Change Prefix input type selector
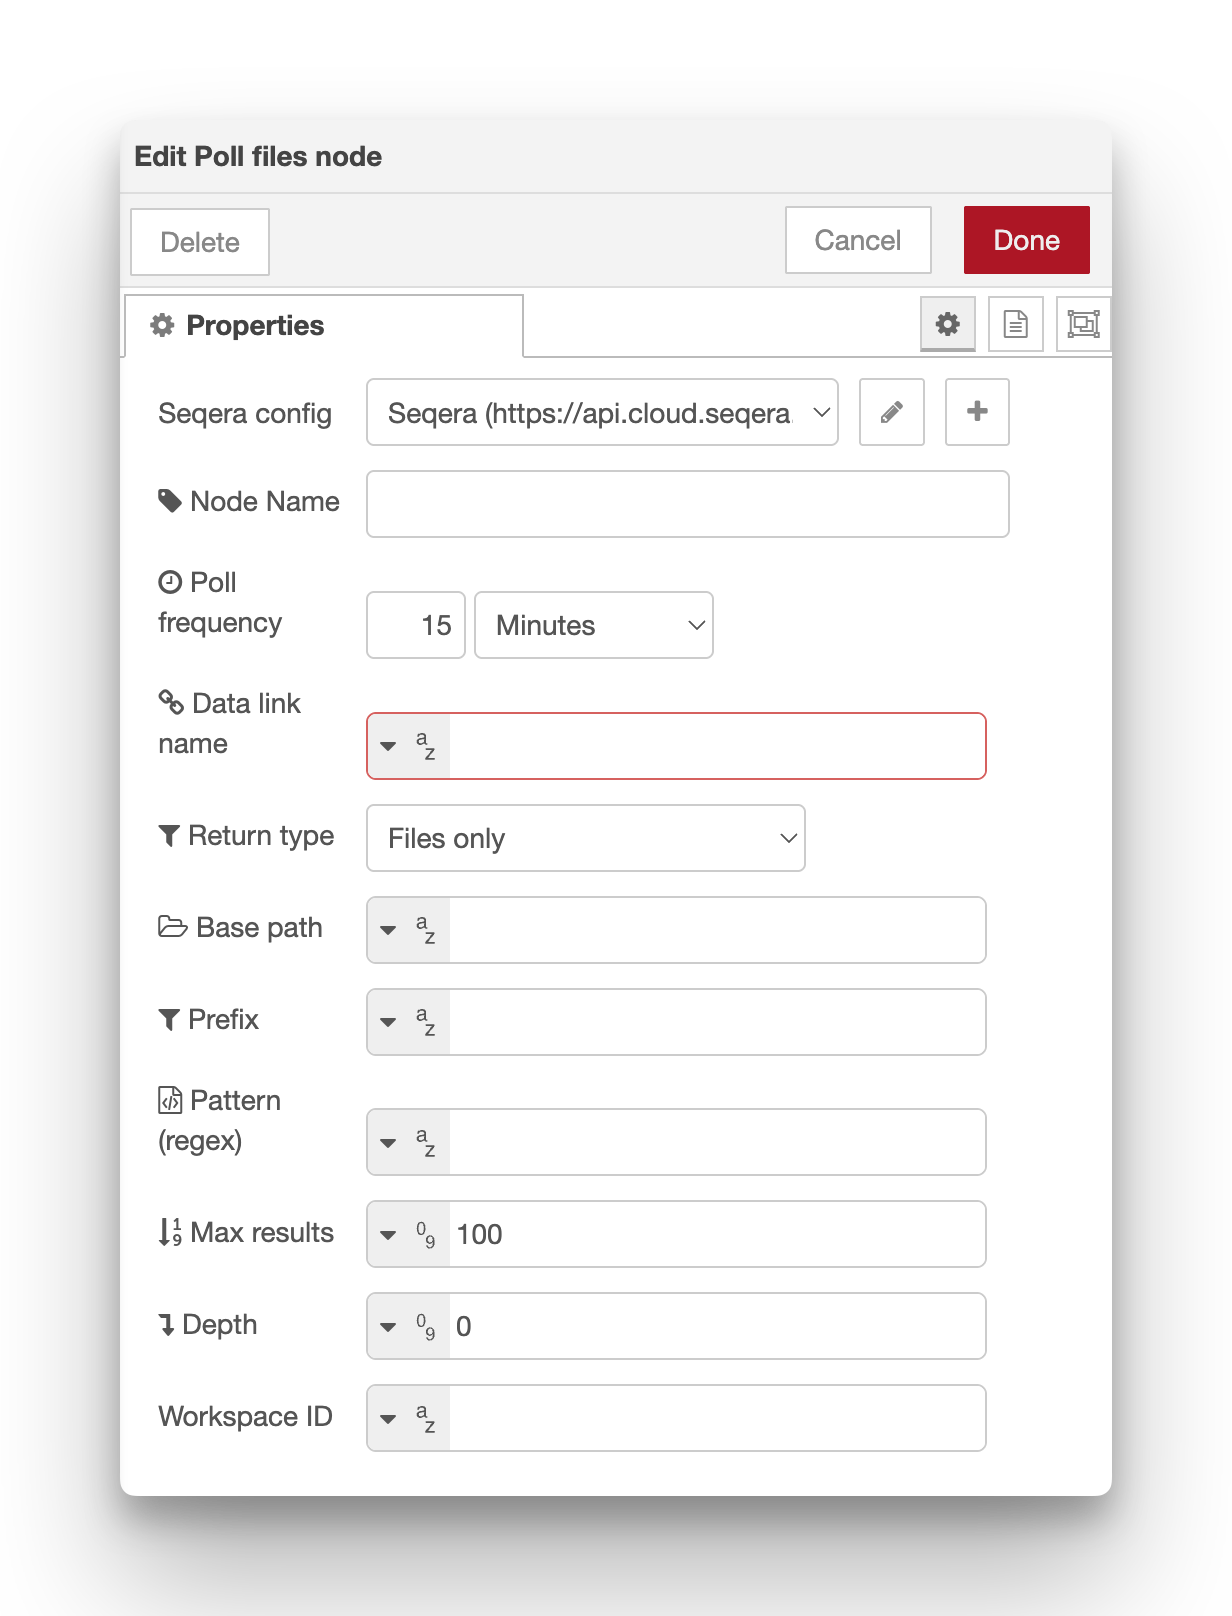Image resolution: width=1232 pixels, height=1616 pixels. (409, 1022)
